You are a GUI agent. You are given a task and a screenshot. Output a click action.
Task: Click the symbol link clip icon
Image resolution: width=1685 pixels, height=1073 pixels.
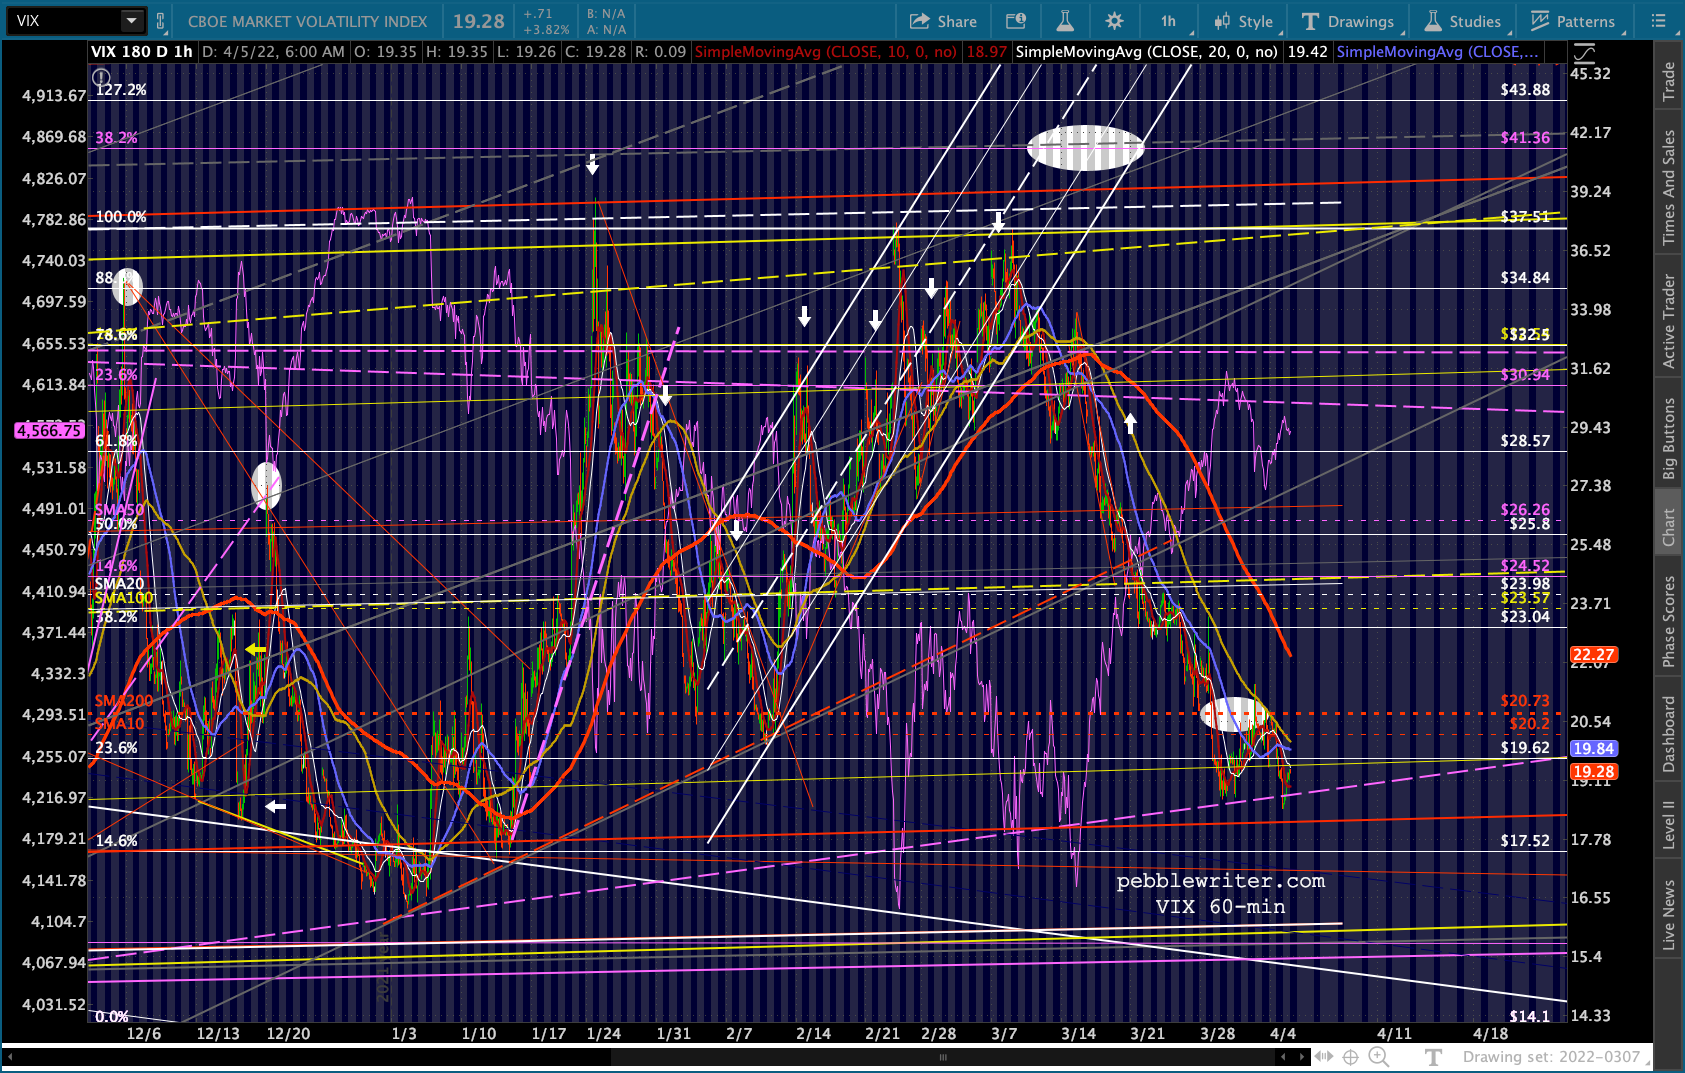161,21
